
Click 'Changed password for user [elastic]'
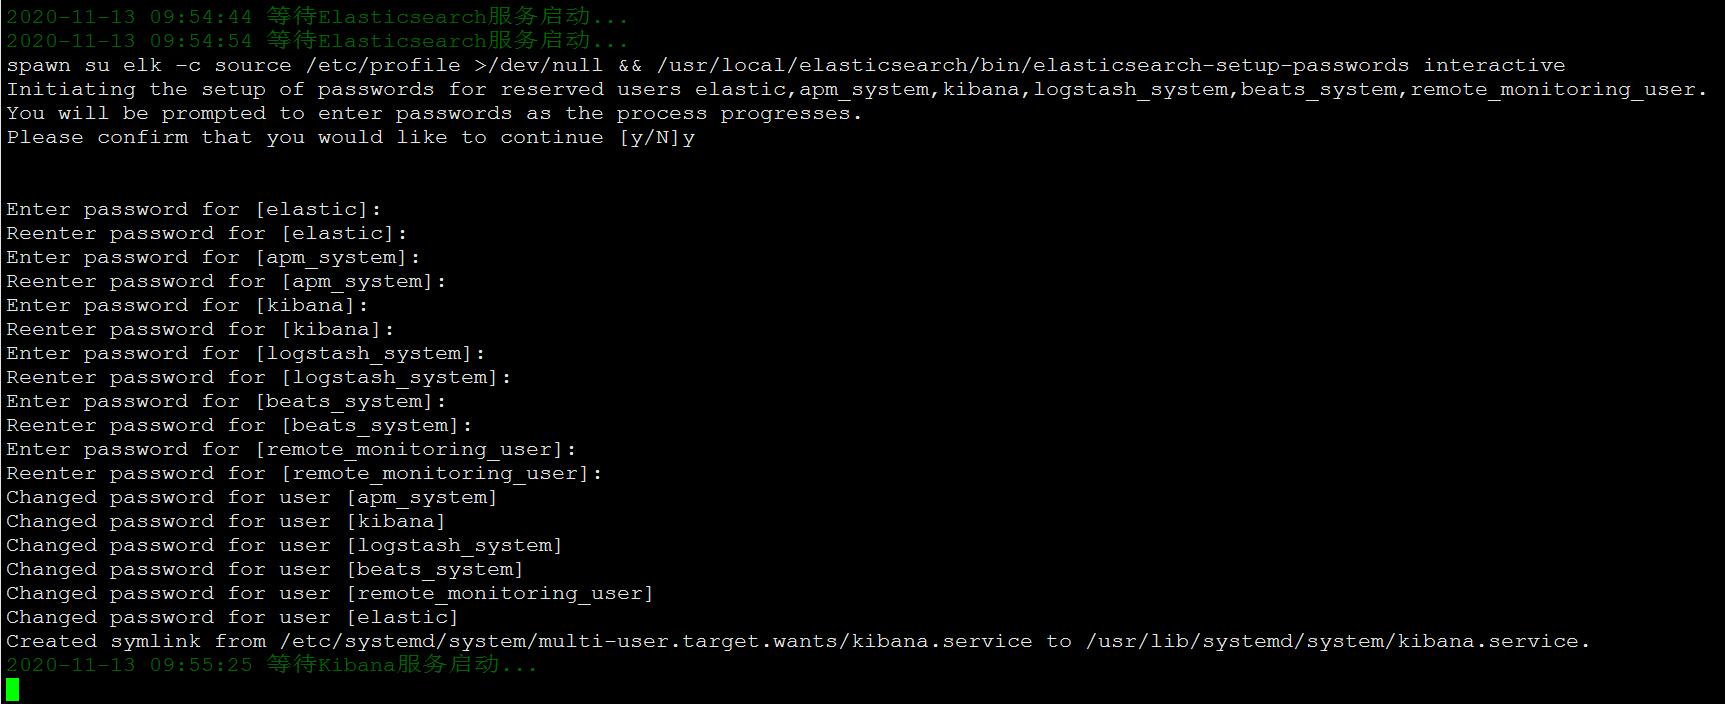coord(232,617)
